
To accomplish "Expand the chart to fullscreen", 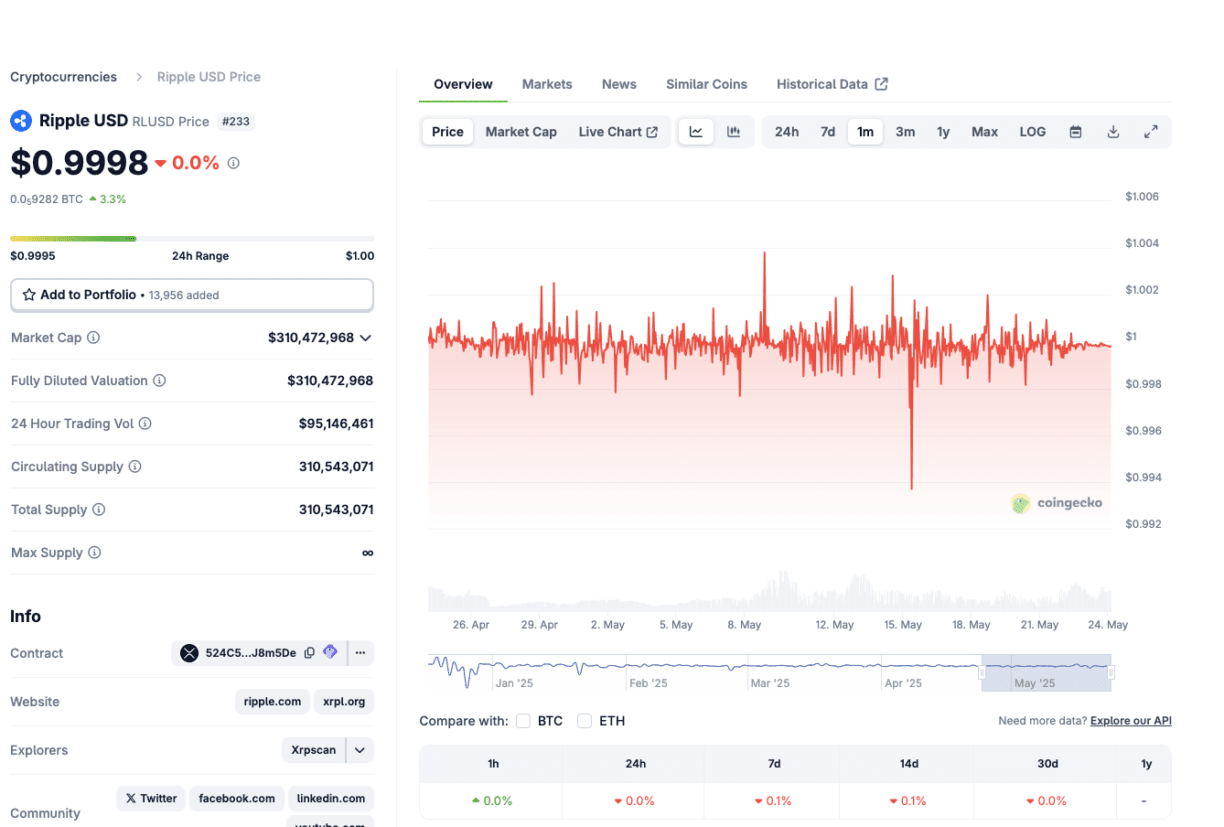I will (1151, 132).
